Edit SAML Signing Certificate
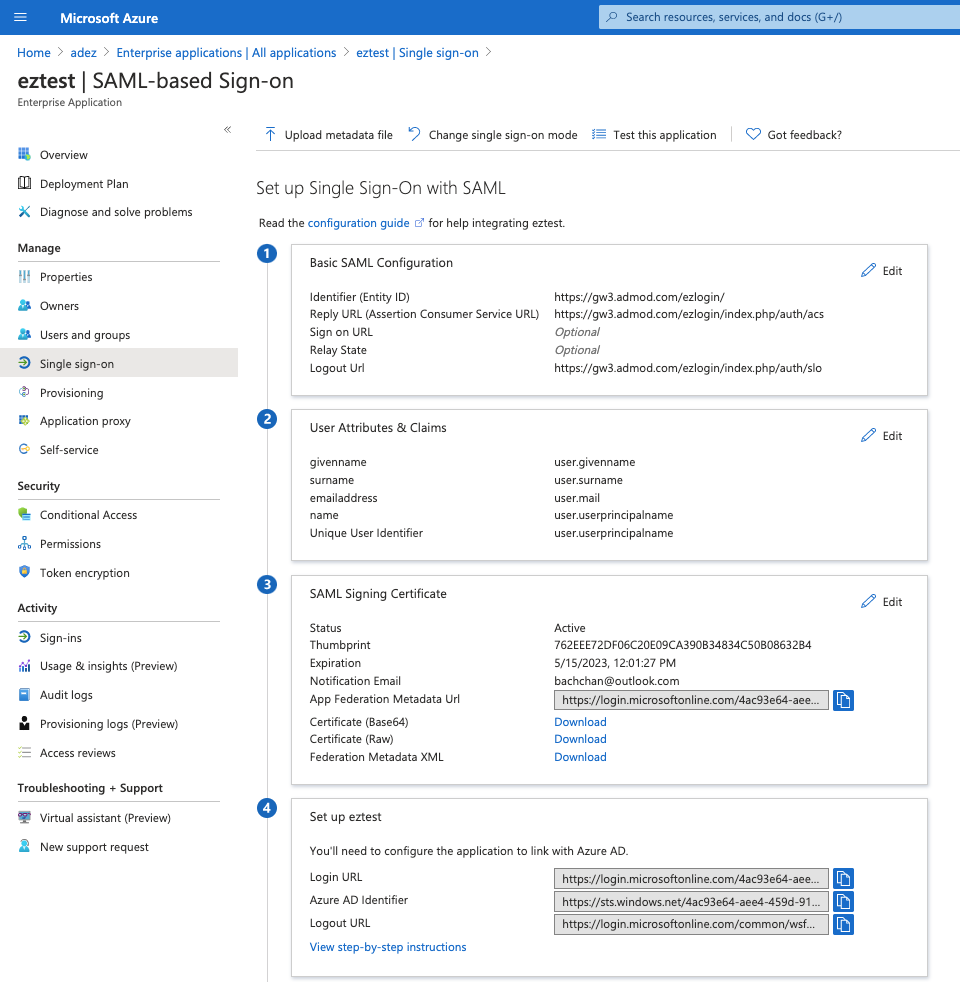The image size is (960, 982). [882, 601]
